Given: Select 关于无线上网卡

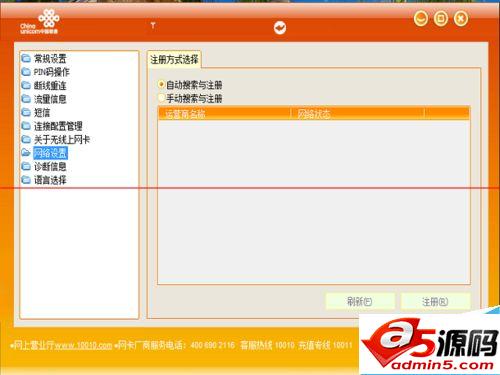Looking at the screenshot, I should pos(62,140).
